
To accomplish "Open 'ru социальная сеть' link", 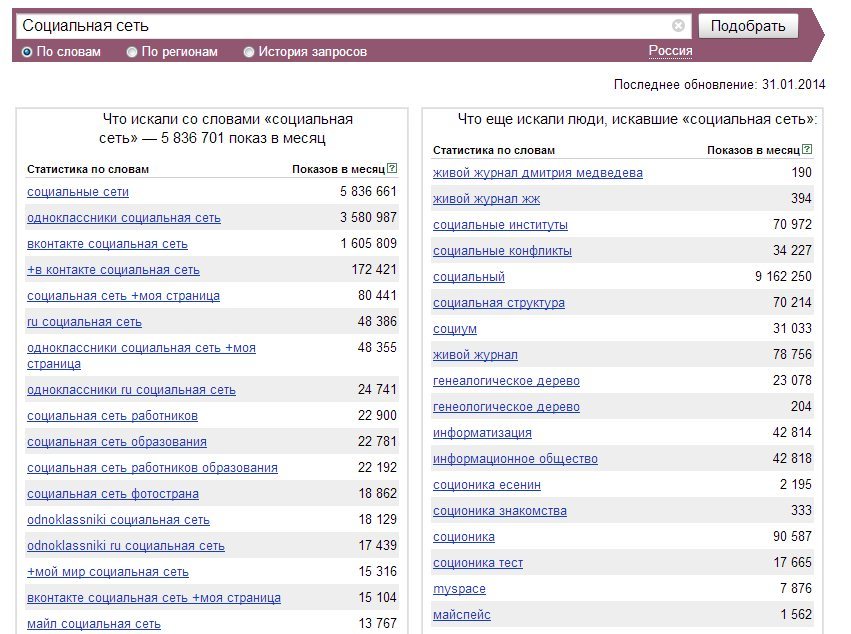I will coord(84,322).
